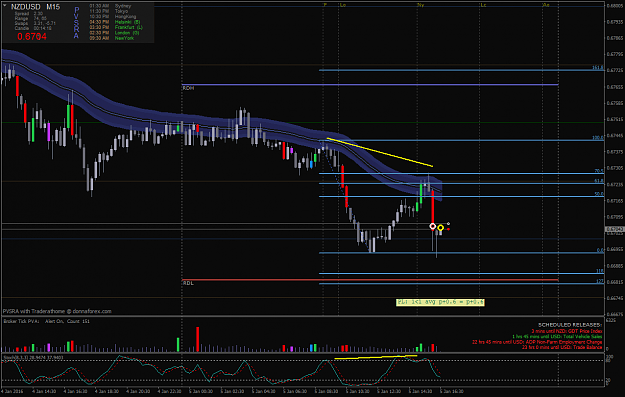Open the chart dropdown arrow beside NZDUSD
This screenshot has height=397, width=625.
5,6
